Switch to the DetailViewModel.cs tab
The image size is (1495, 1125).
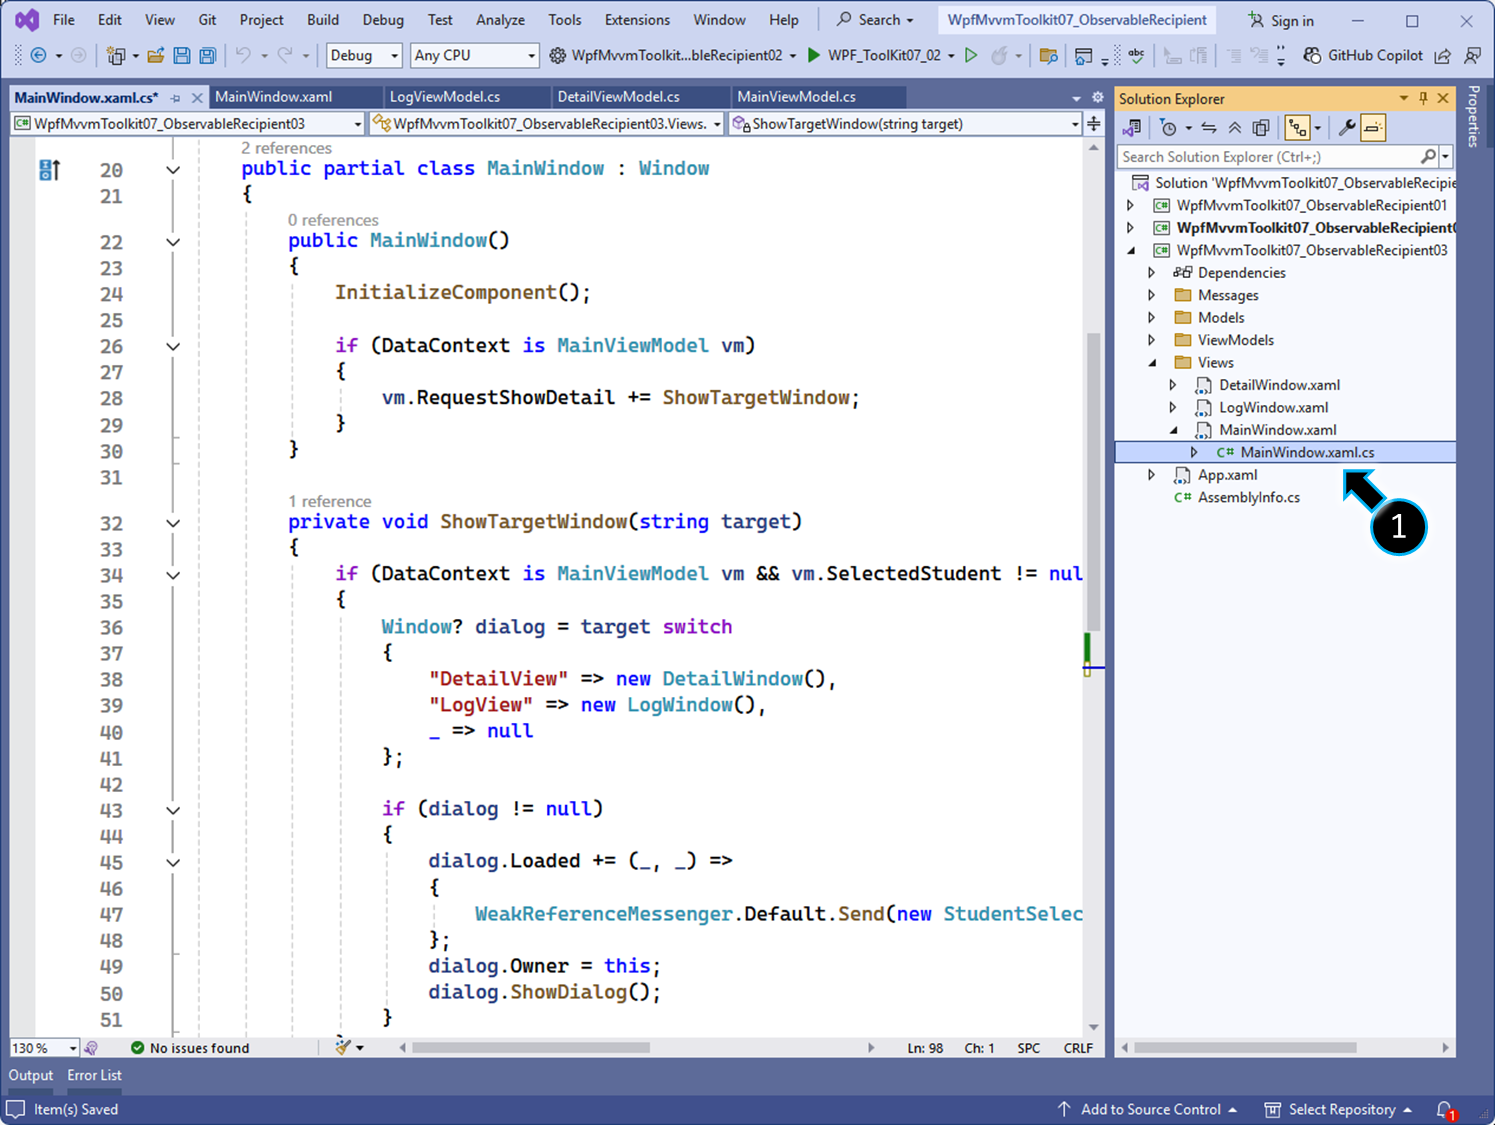click(618, 97)
